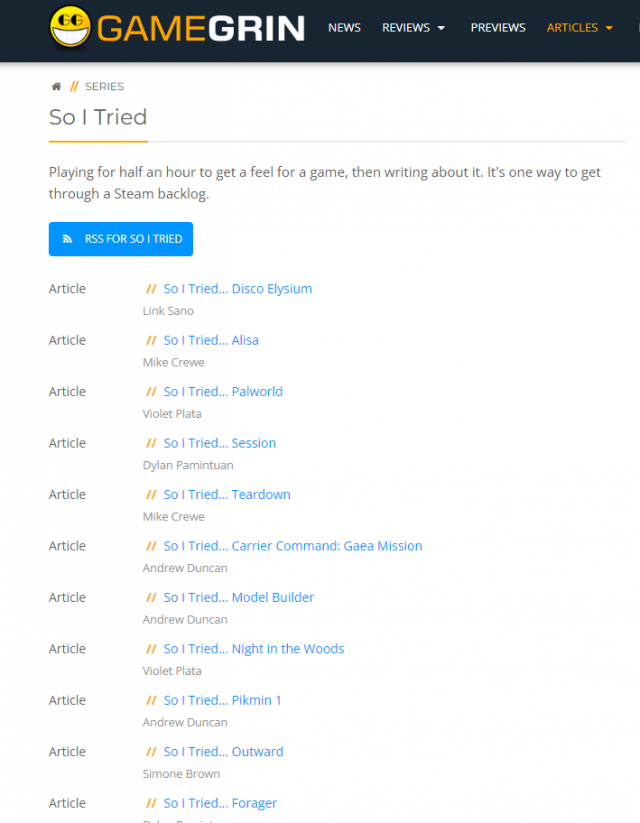Click the home icon in breadcrumb
The width and height of the screenshot is (640, 823).
pos(56,87)
